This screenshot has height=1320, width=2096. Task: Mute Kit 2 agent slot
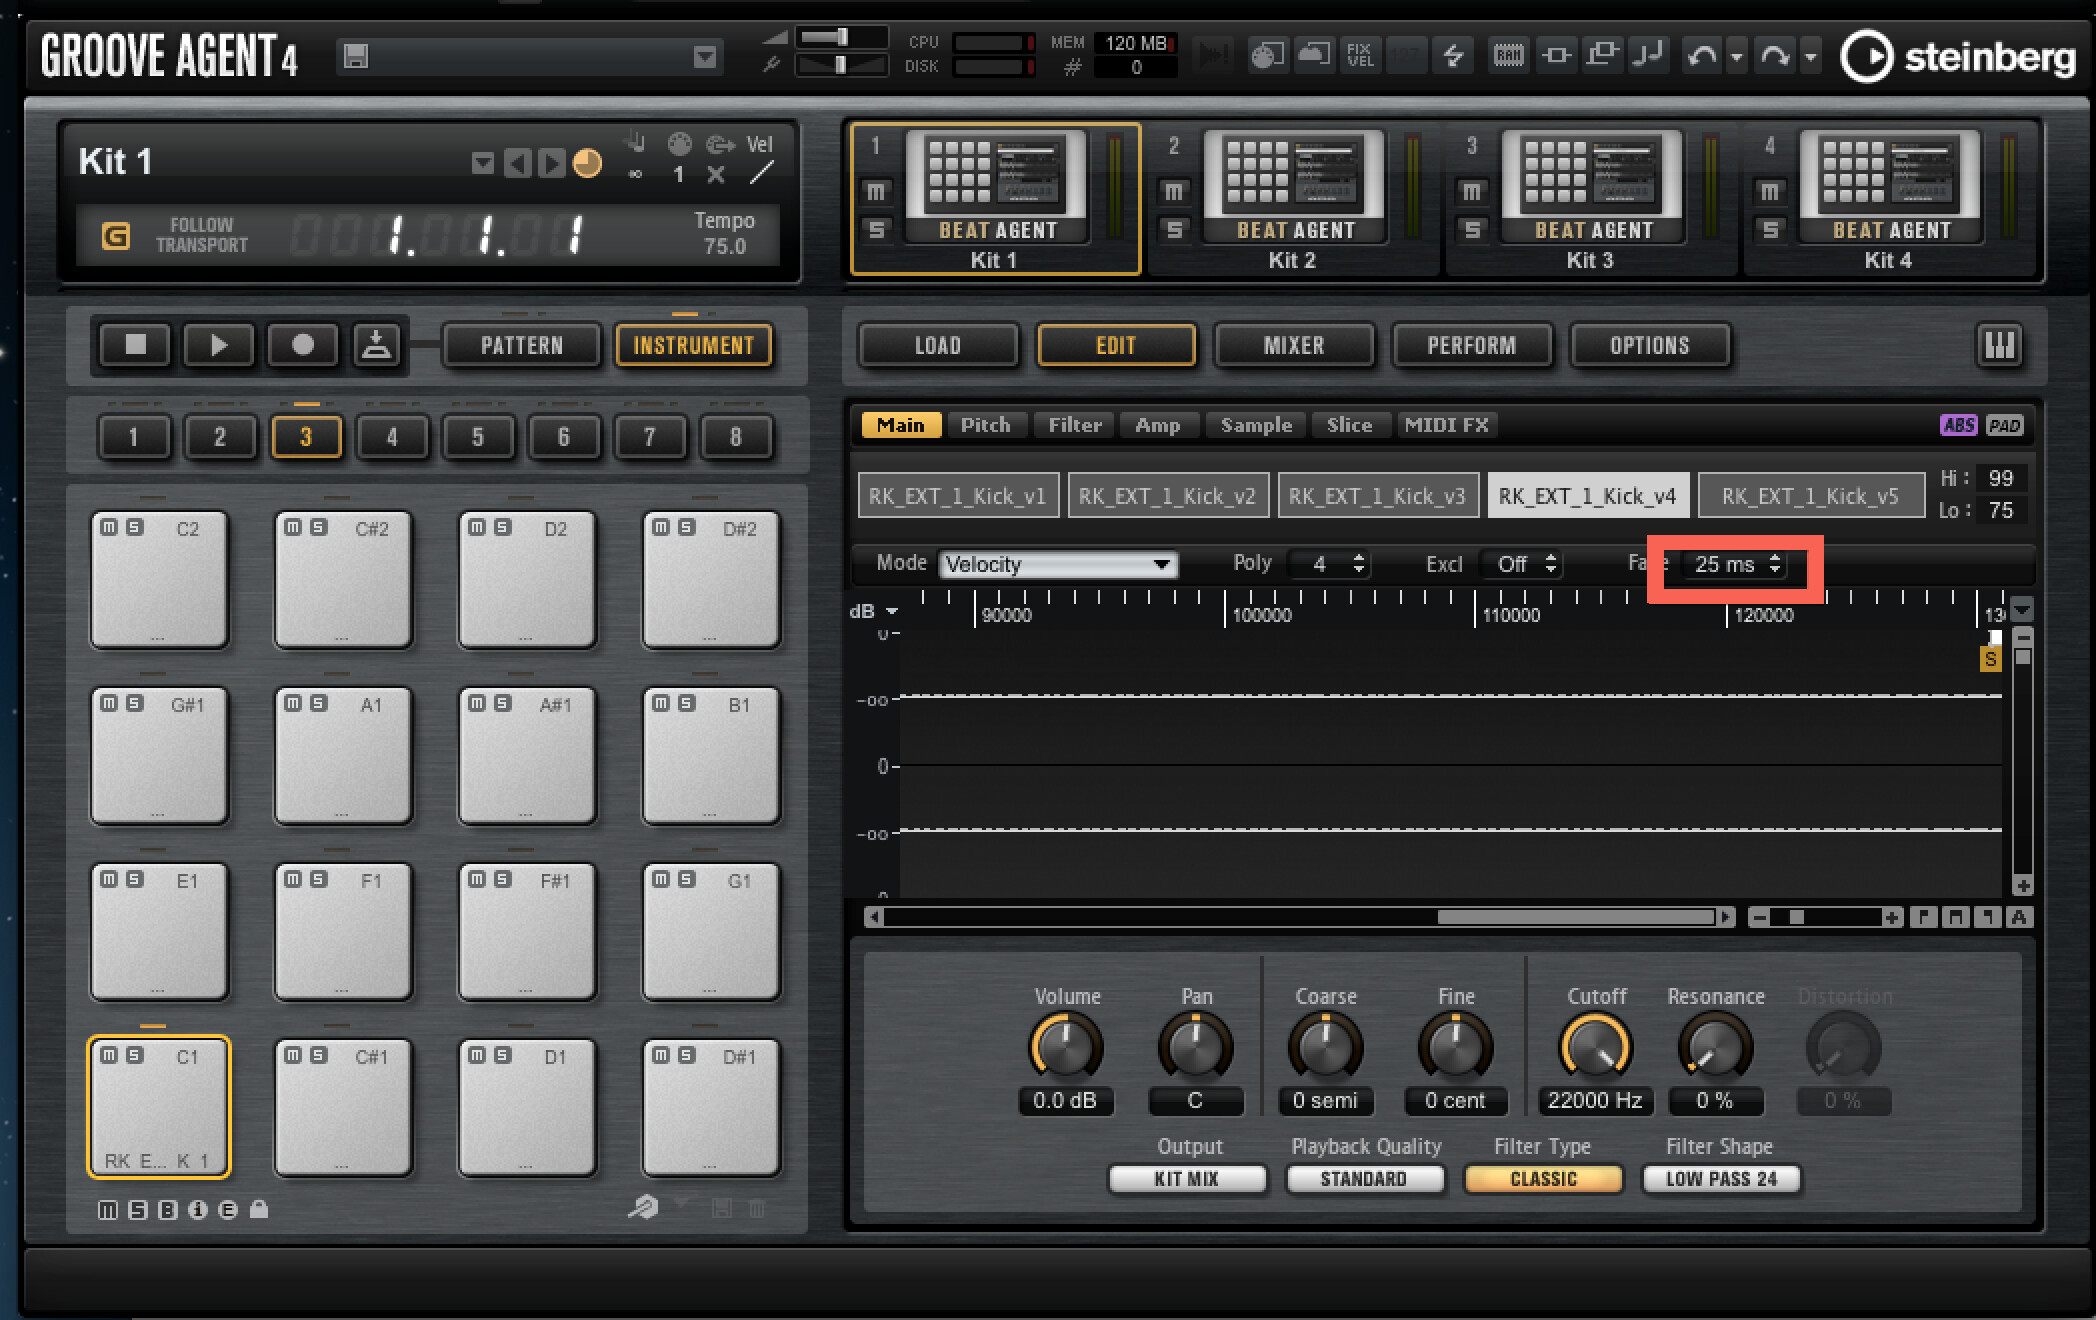point(1174,191)
